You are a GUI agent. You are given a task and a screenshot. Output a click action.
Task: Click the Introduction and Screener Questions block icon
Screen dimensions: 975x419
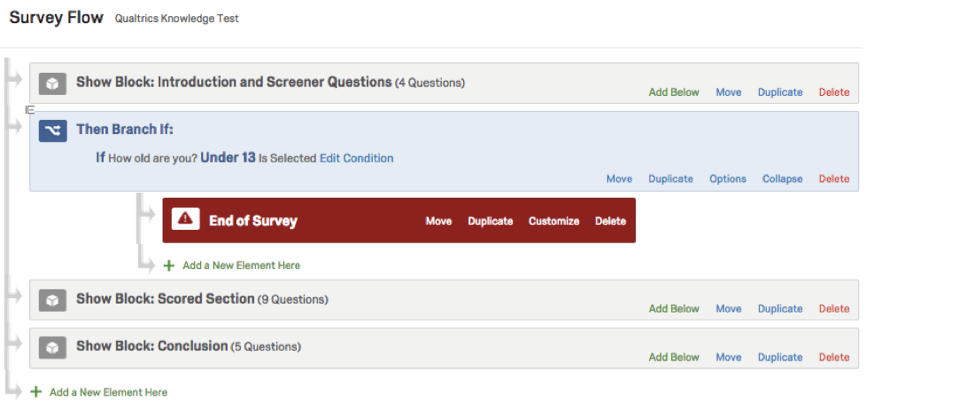53,82
